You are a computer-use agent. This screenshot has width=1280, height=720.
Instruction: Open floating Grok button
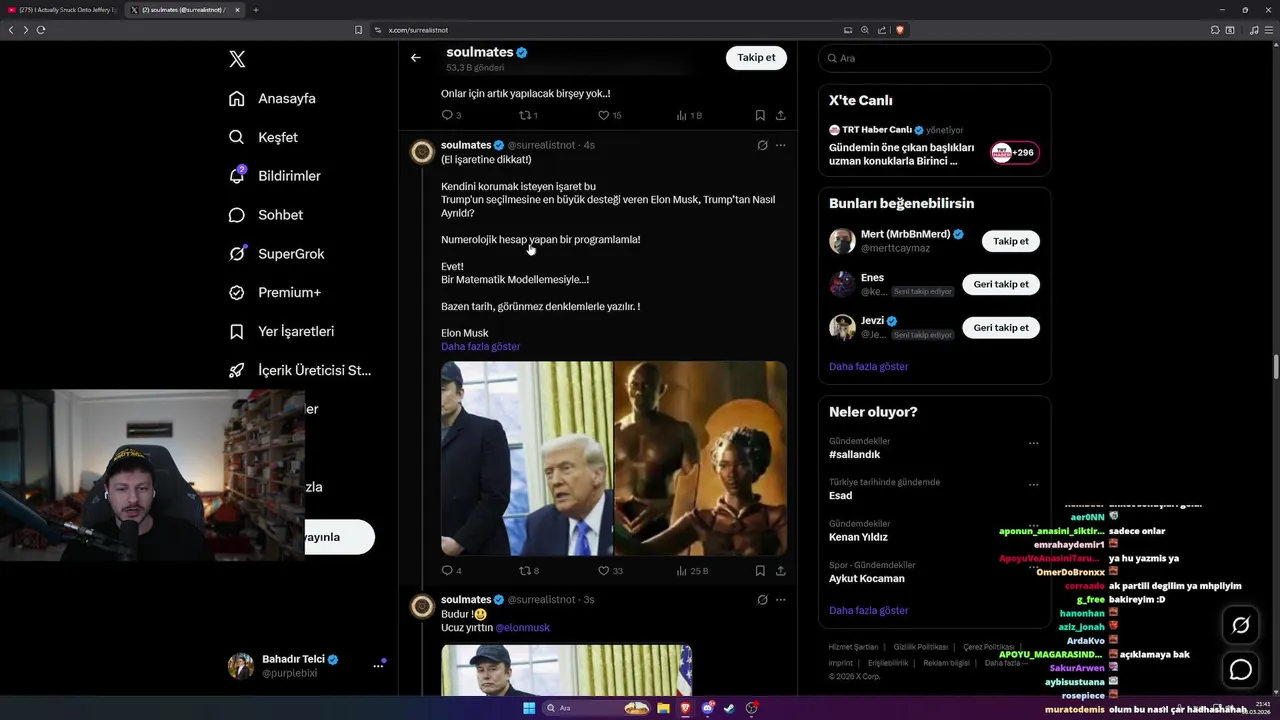[1241, 625]
